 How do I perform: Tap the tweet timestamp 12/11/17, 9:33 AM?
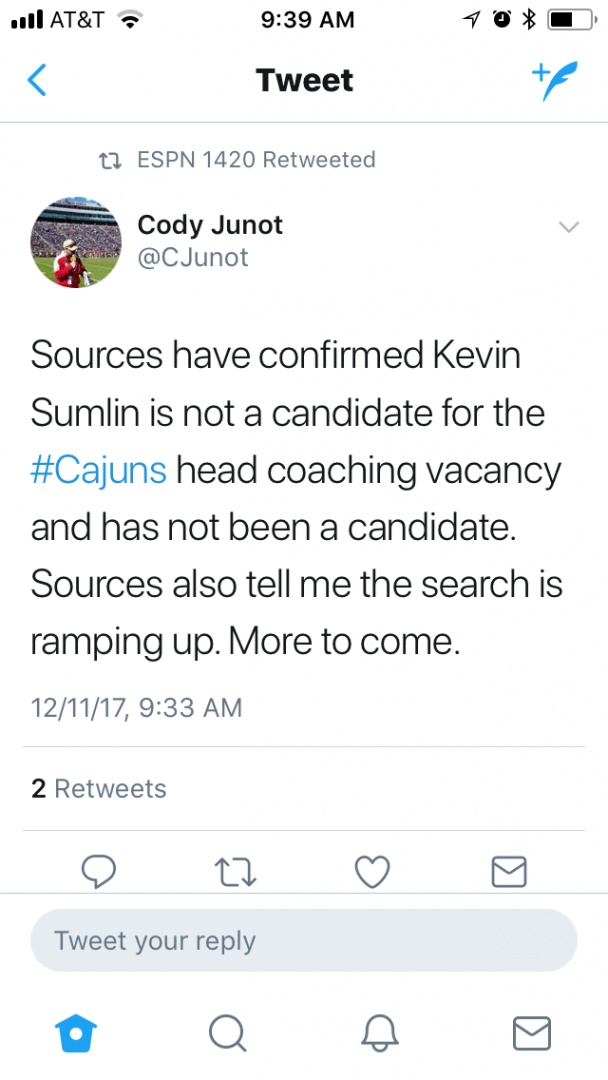[137, 708]
